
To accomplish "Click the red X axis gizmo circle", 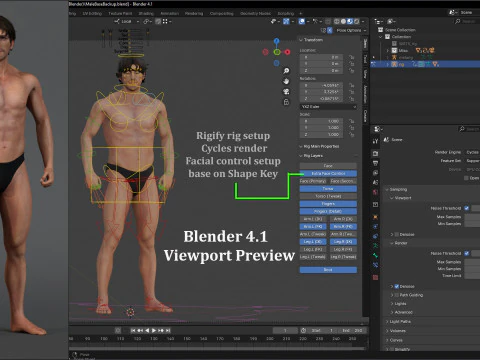I will (x=287, y=52).
